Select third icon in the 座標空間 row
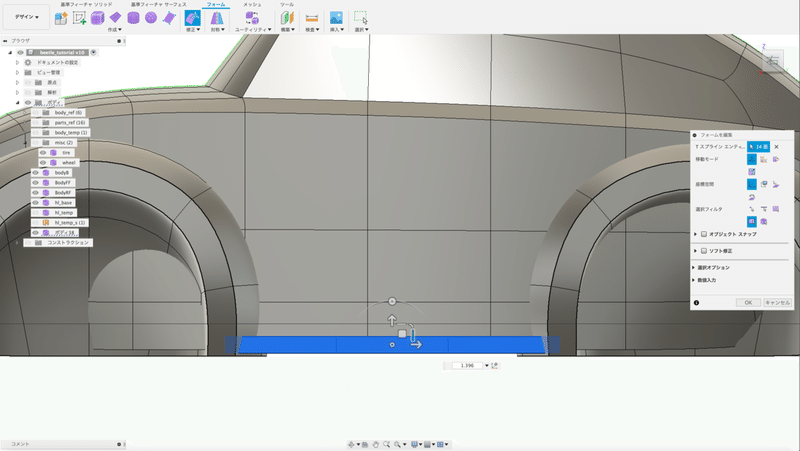The height and width of the screenshot is (451, 800). (x=776, y=184)
